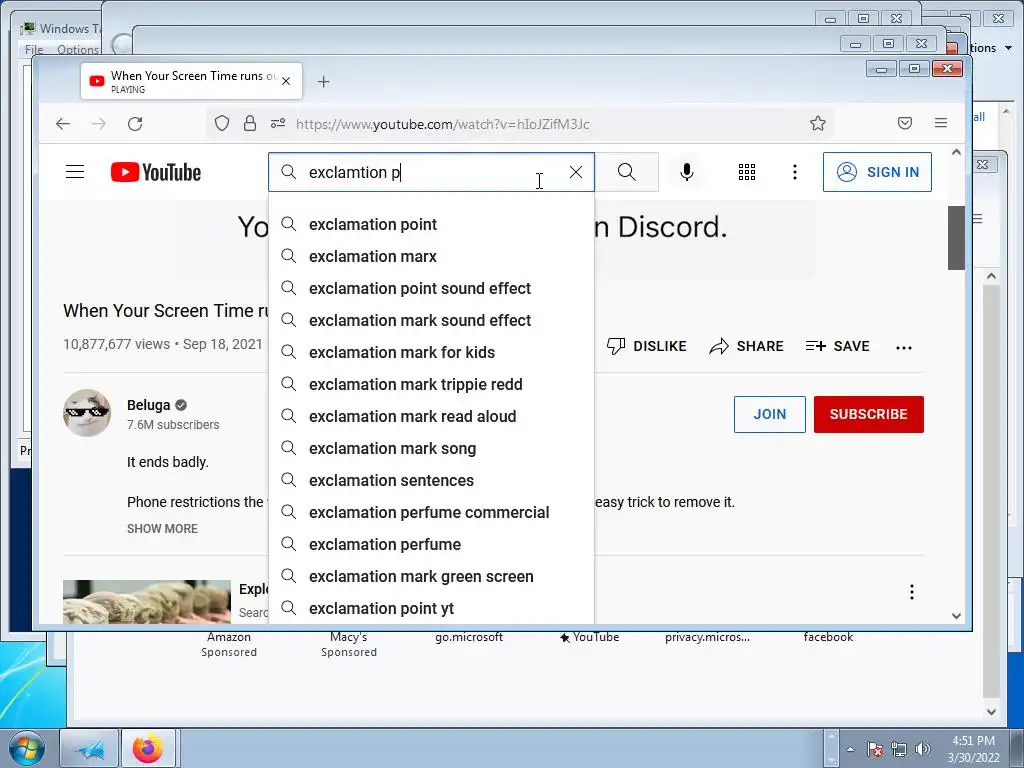Screen dimensions: 1024x768
Task: Click Action Center flag icon
Action: [875, 749]
